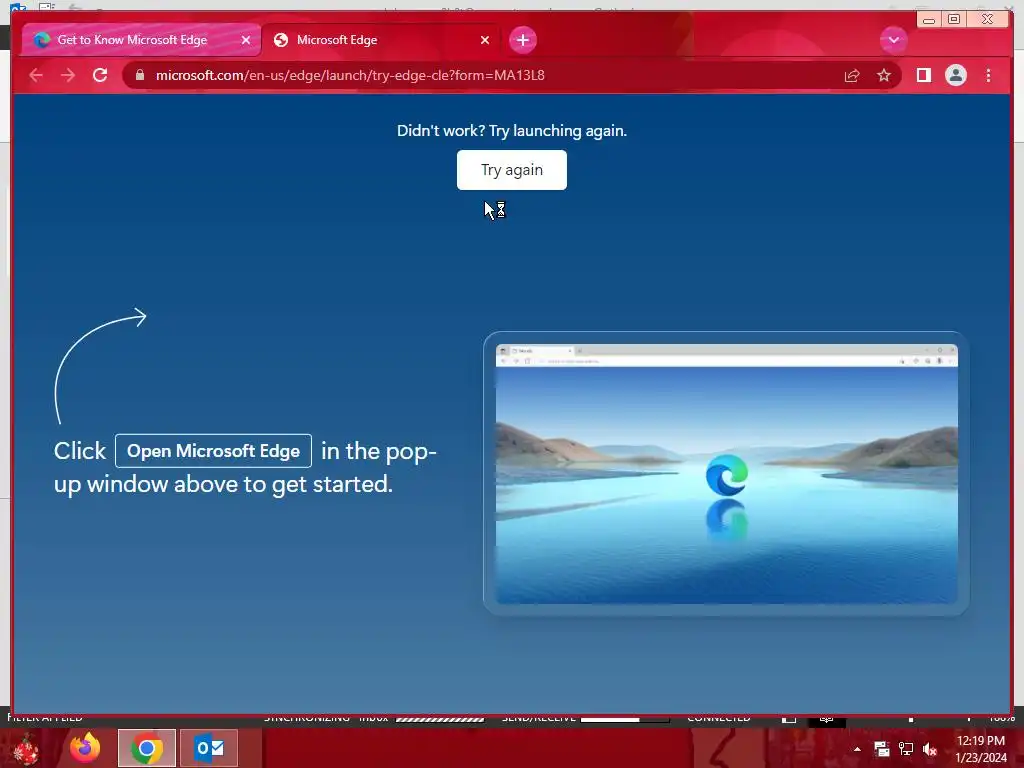The image size is (1024, 768).
Task: Share this page icon
Action: (x=852, y=75)
